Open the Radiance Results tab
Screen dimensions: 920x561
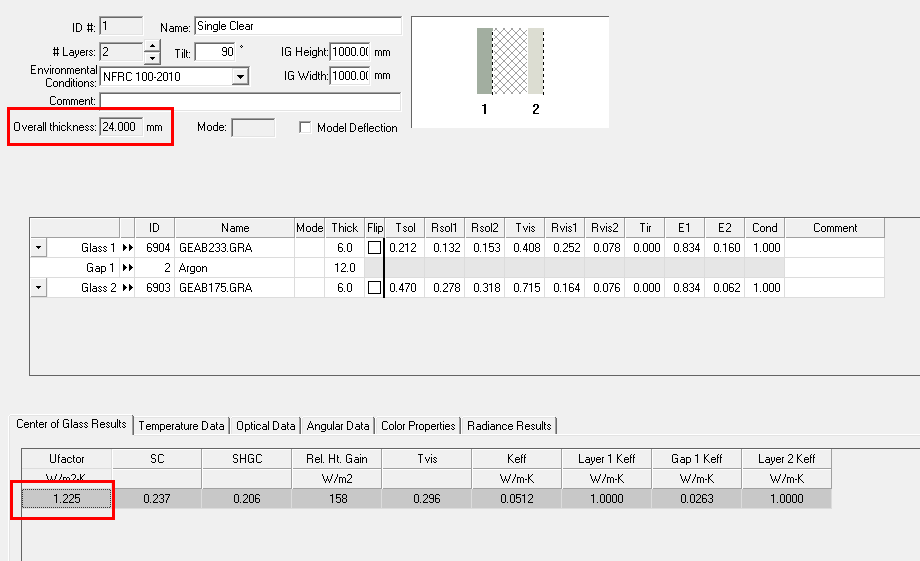[x=508, y=426]
